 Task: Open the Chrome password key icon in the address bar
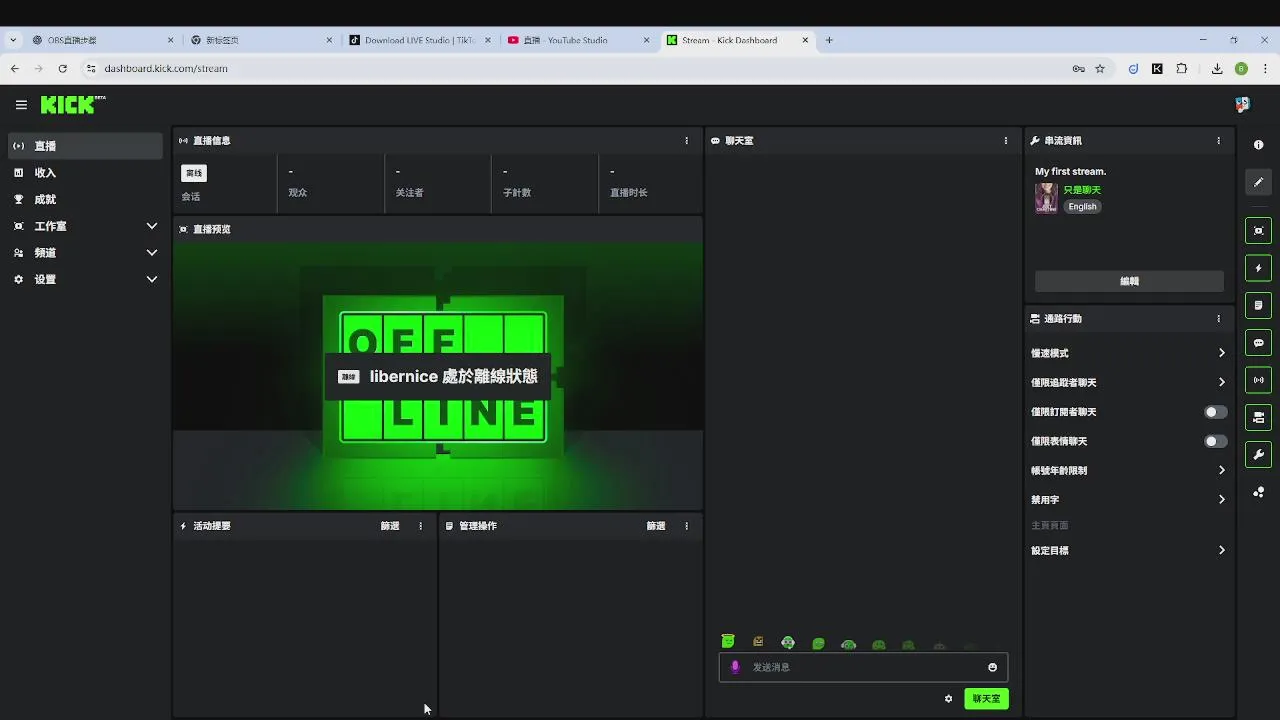pyautogui.click(x=1078, y=69)
